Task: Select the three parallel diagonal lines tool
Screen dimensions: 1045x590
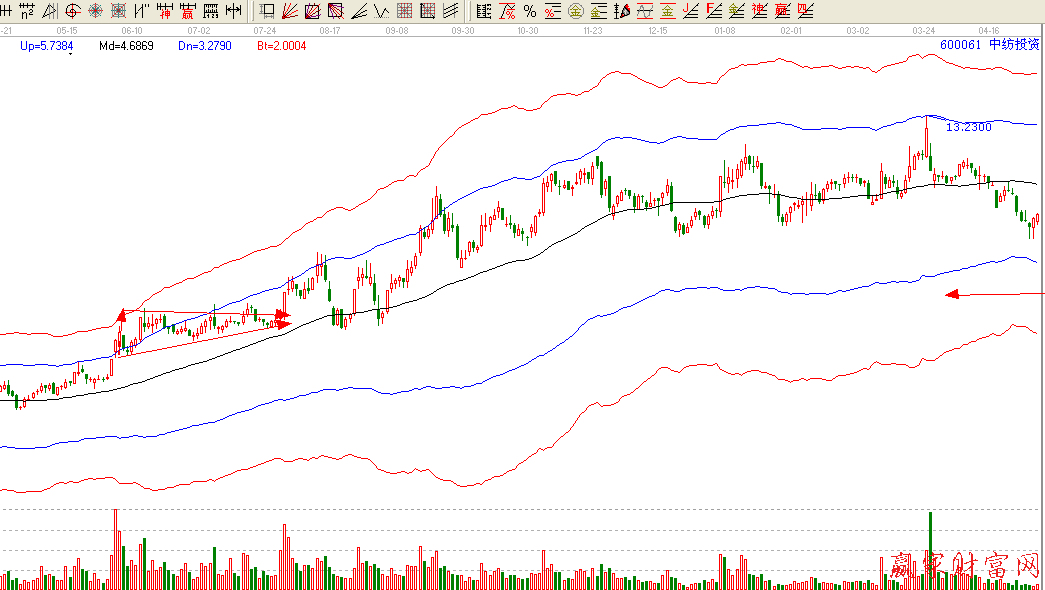Action: point(451,12)
